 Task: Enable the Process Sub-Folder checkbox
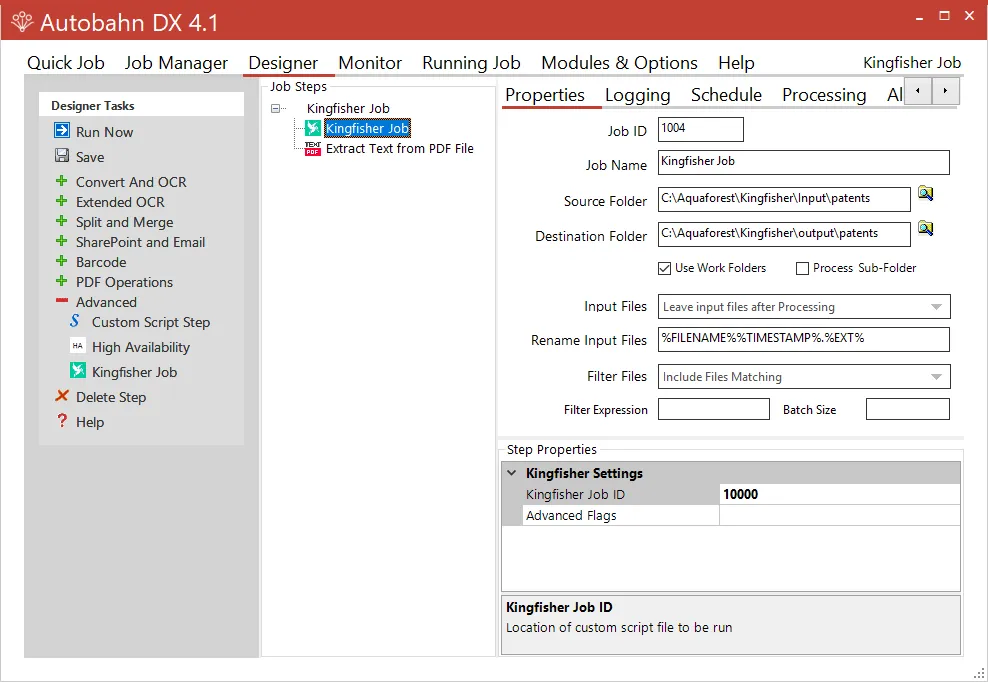[x=802, y=268]
